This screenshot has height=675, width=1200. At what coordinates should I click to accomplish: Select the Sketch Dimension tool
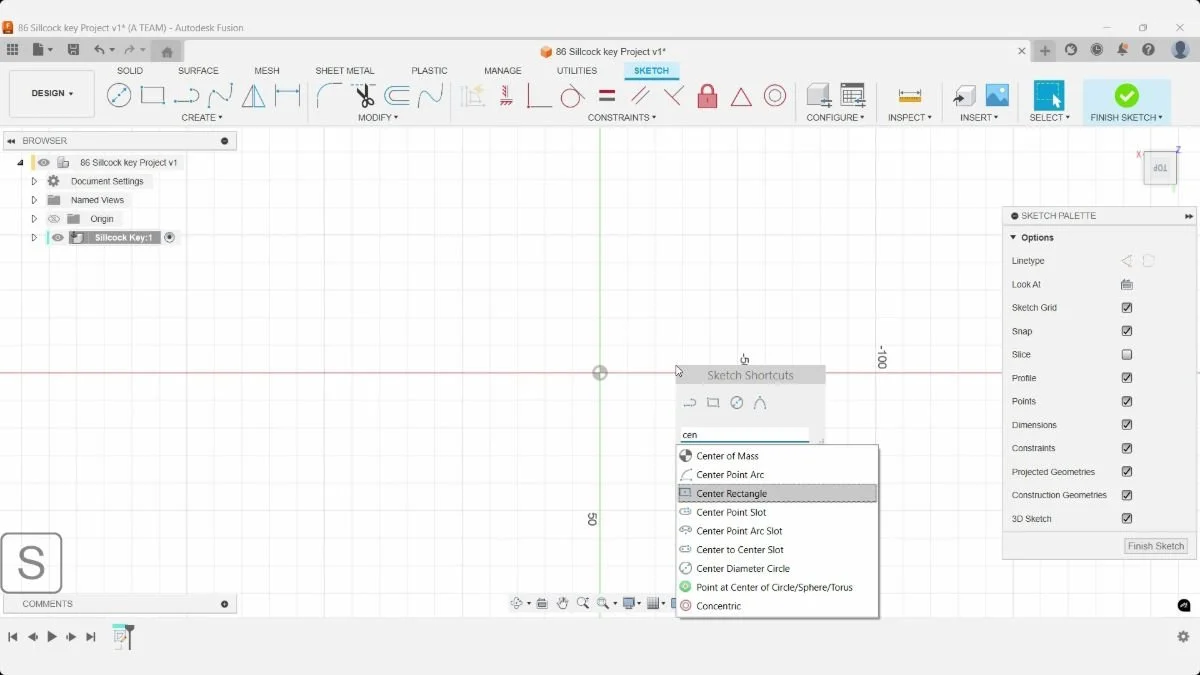click(288, 96)
